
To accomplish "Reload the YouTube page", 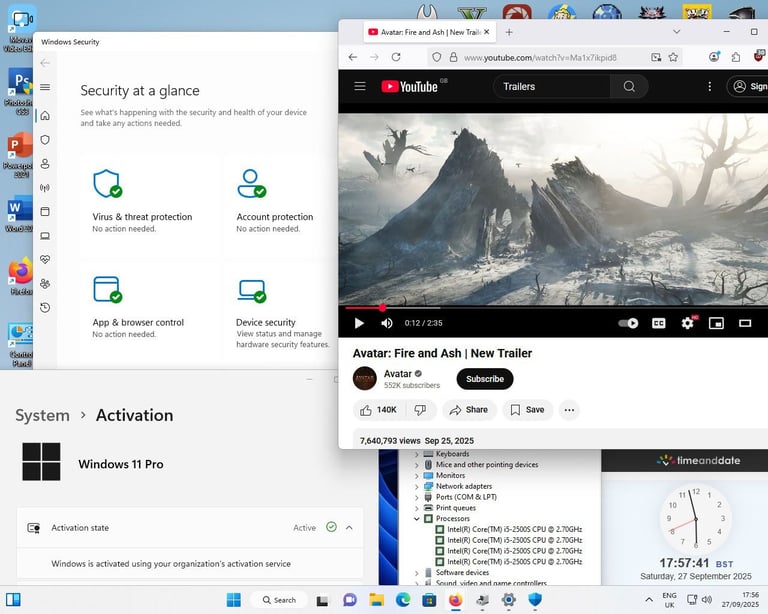I will 396,57.
